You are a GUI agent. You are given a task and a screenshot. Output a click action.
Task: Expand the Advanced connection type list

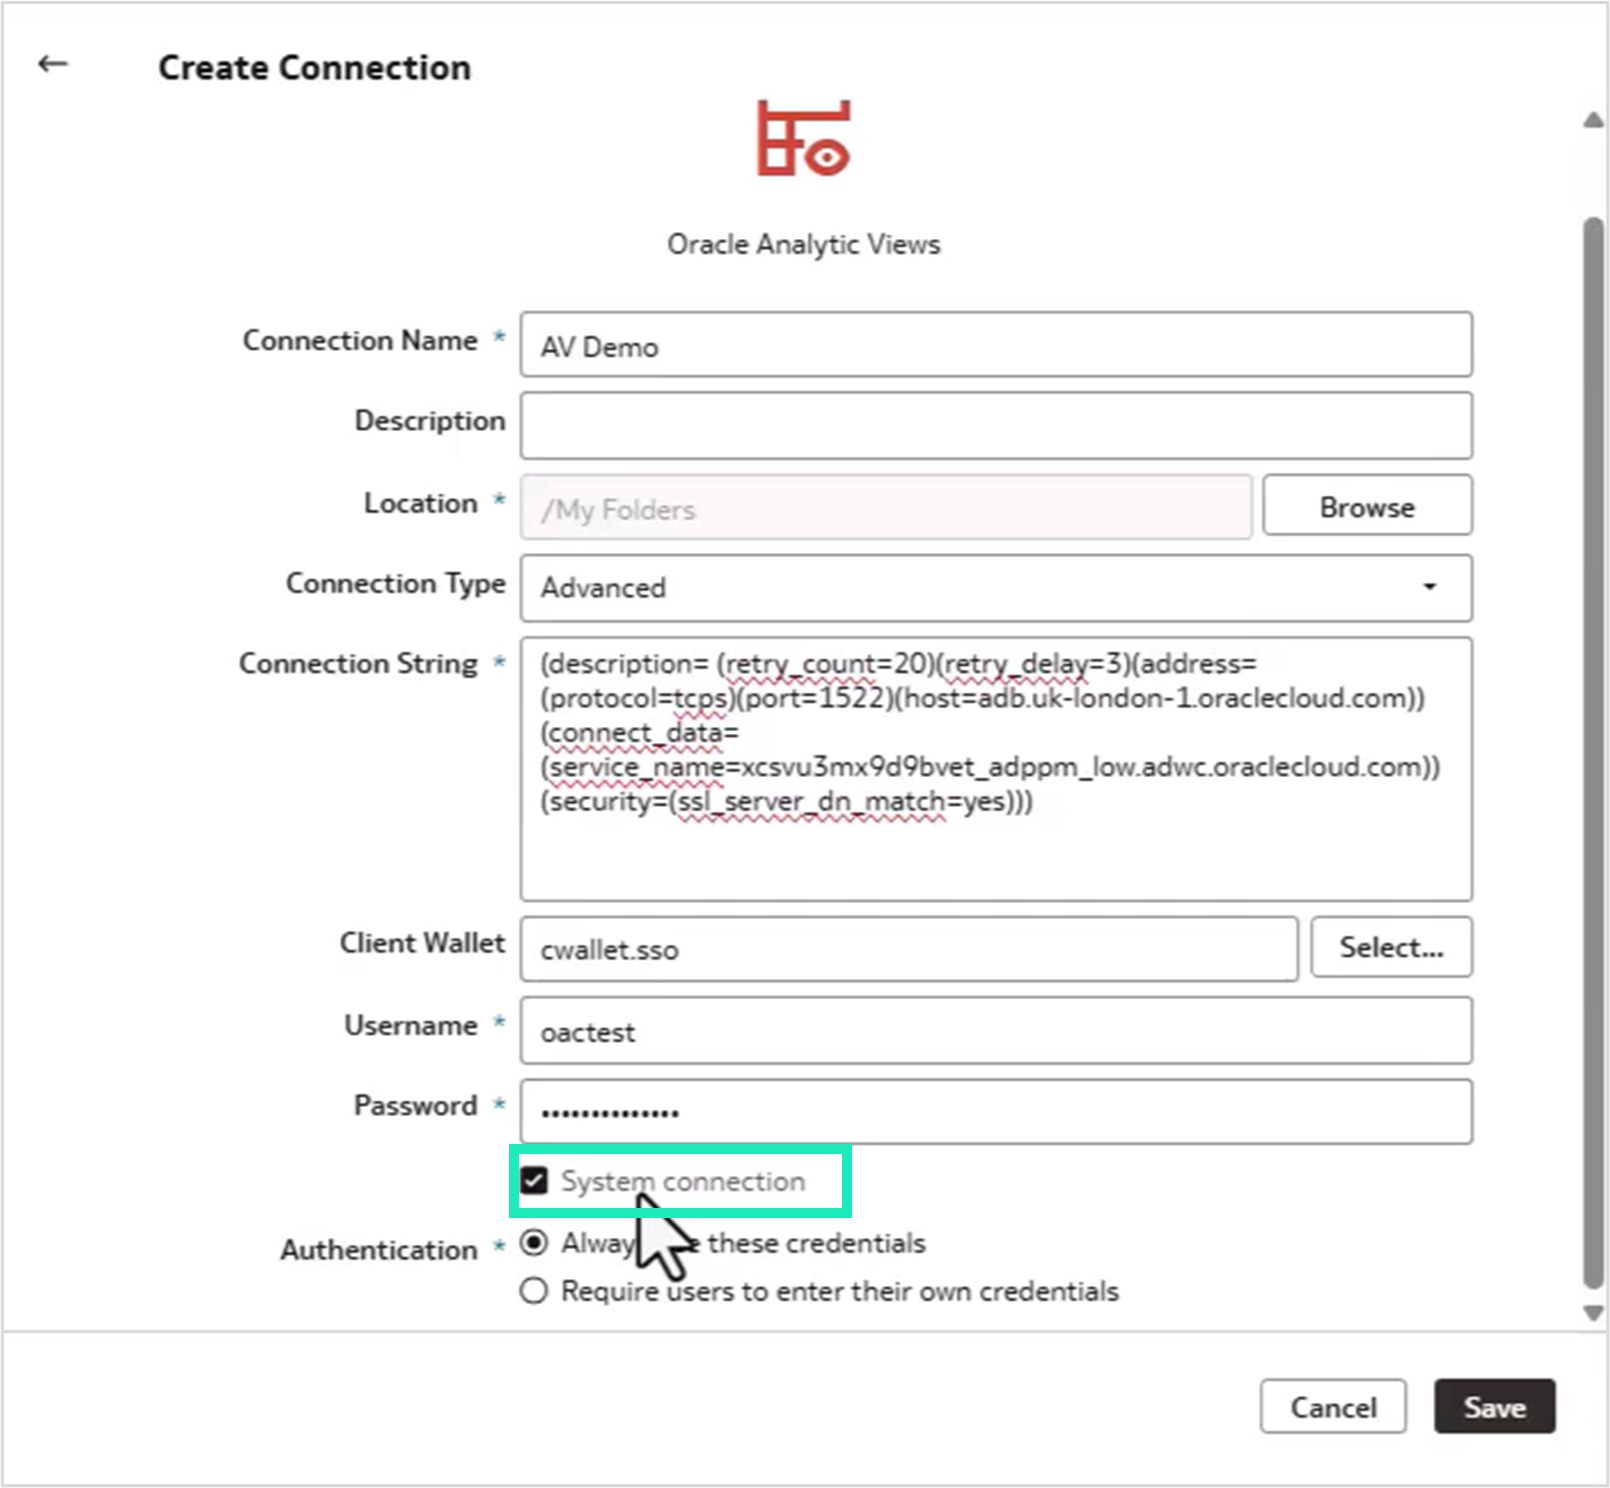tap(995, 588)
